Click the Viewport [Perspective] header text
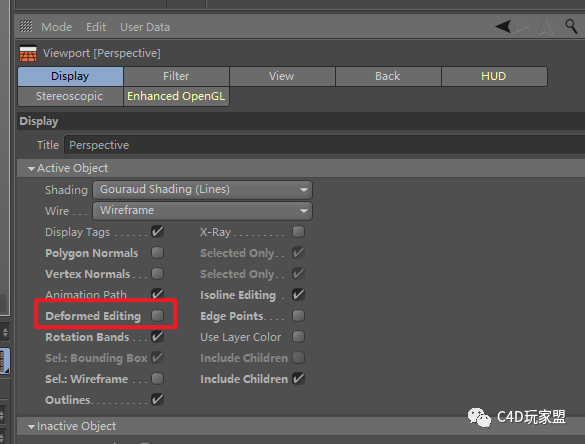This screenshot has height=444, width=585. click(102, 53)
